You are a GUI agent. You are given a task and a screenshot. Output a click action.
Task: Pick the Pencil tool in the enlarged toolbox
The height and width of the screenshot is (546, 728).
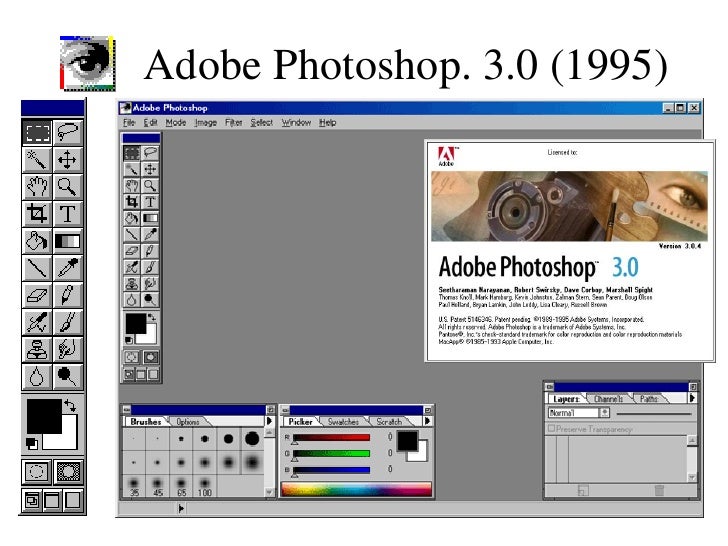(x=68, y=295)
